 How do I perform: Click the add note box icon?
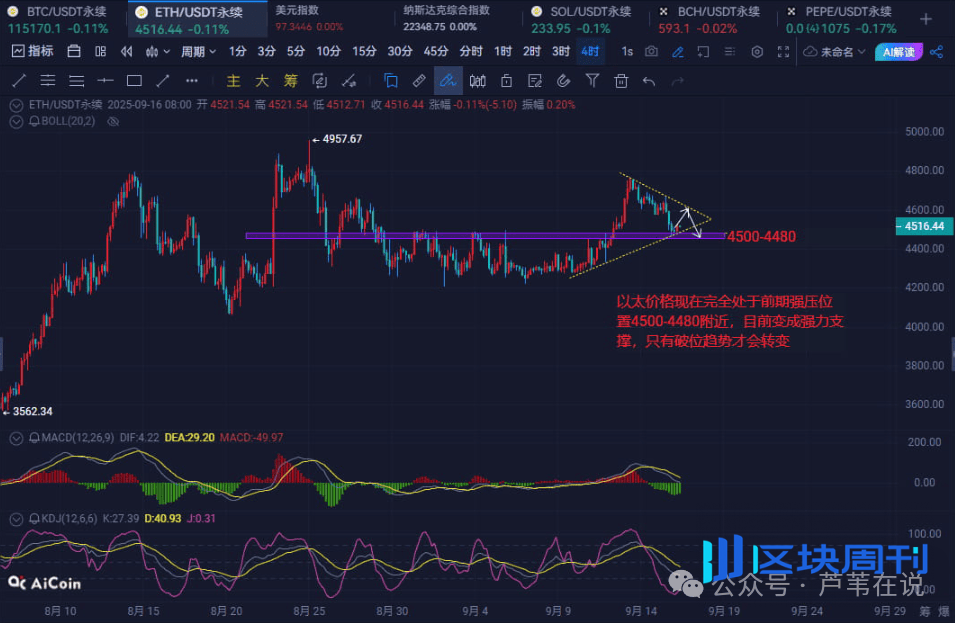(703, 52)
